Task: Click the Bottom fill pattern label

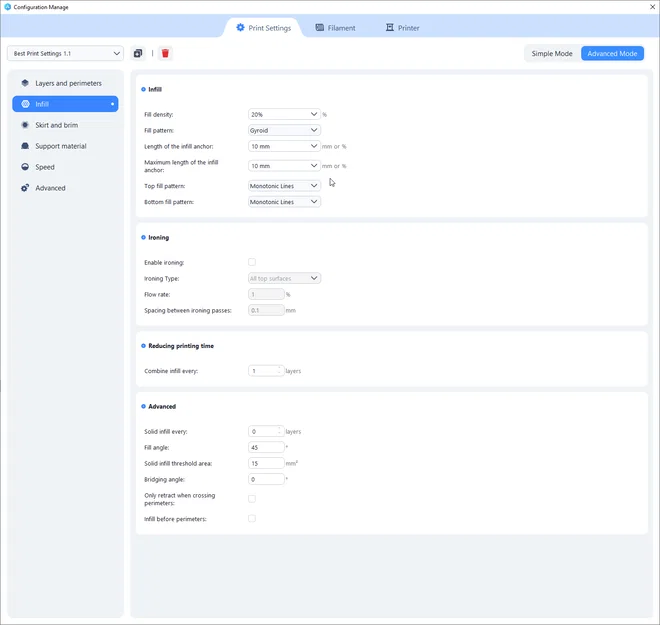Action: [x=169, y=202]
